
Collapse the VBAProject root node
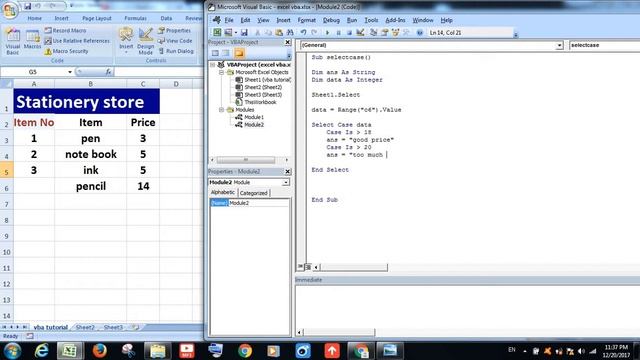point(213,65)
